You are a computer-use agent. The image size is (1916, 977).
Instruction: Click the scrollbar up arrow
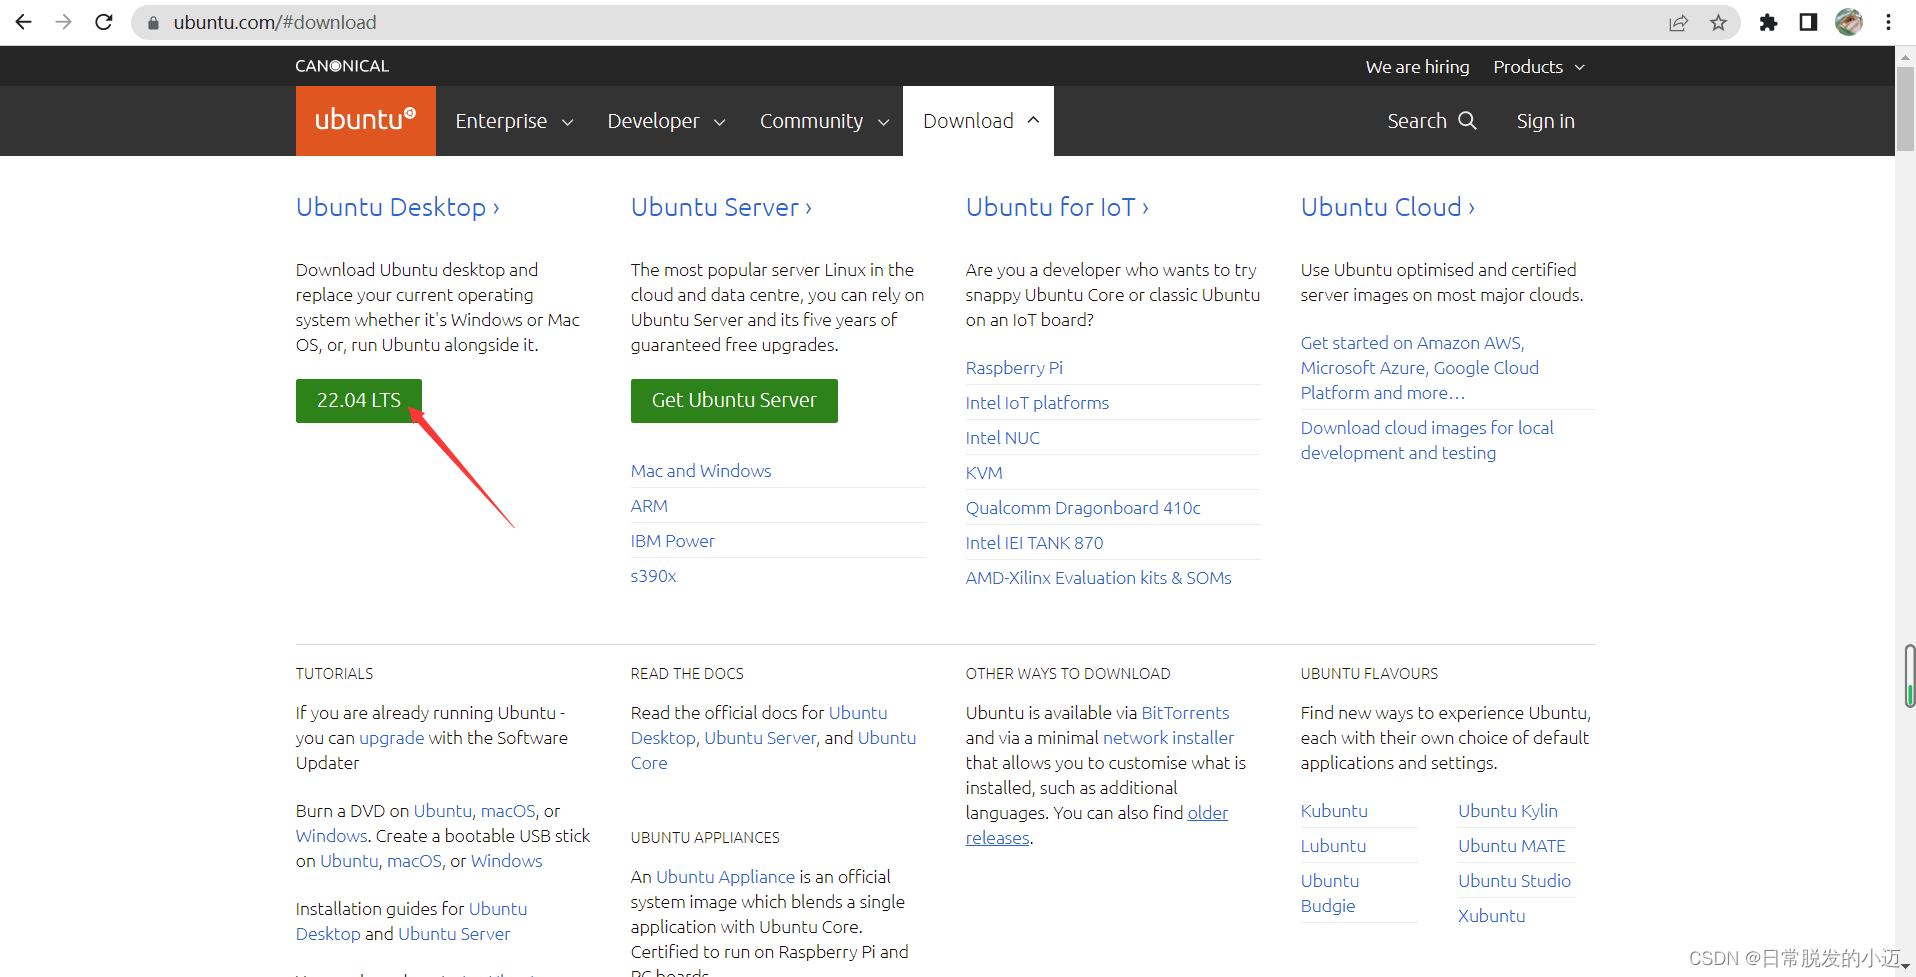1906,56
